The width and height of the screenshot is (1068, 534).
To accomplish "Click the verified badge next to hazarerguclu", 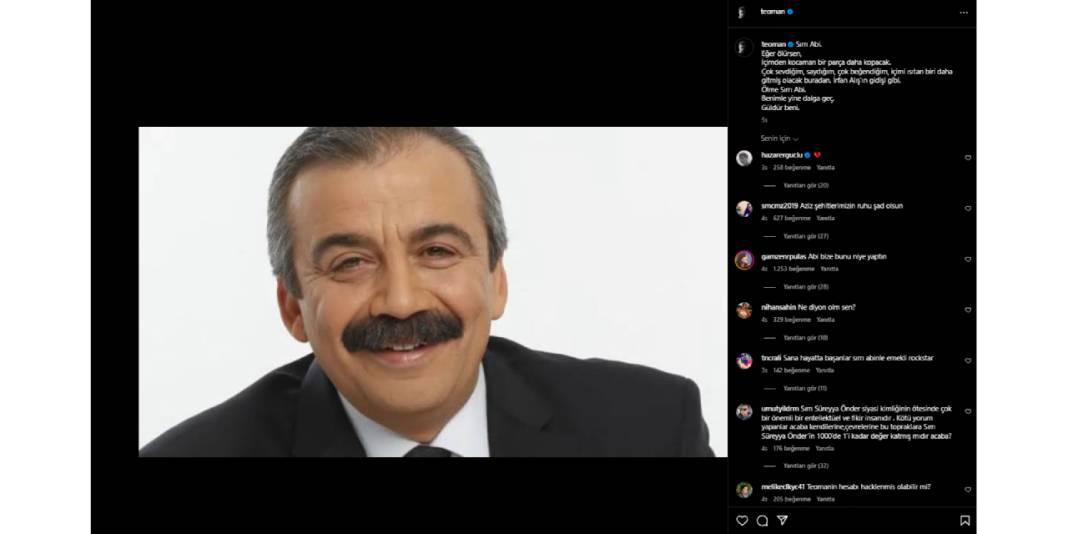I will click(808, 155).
